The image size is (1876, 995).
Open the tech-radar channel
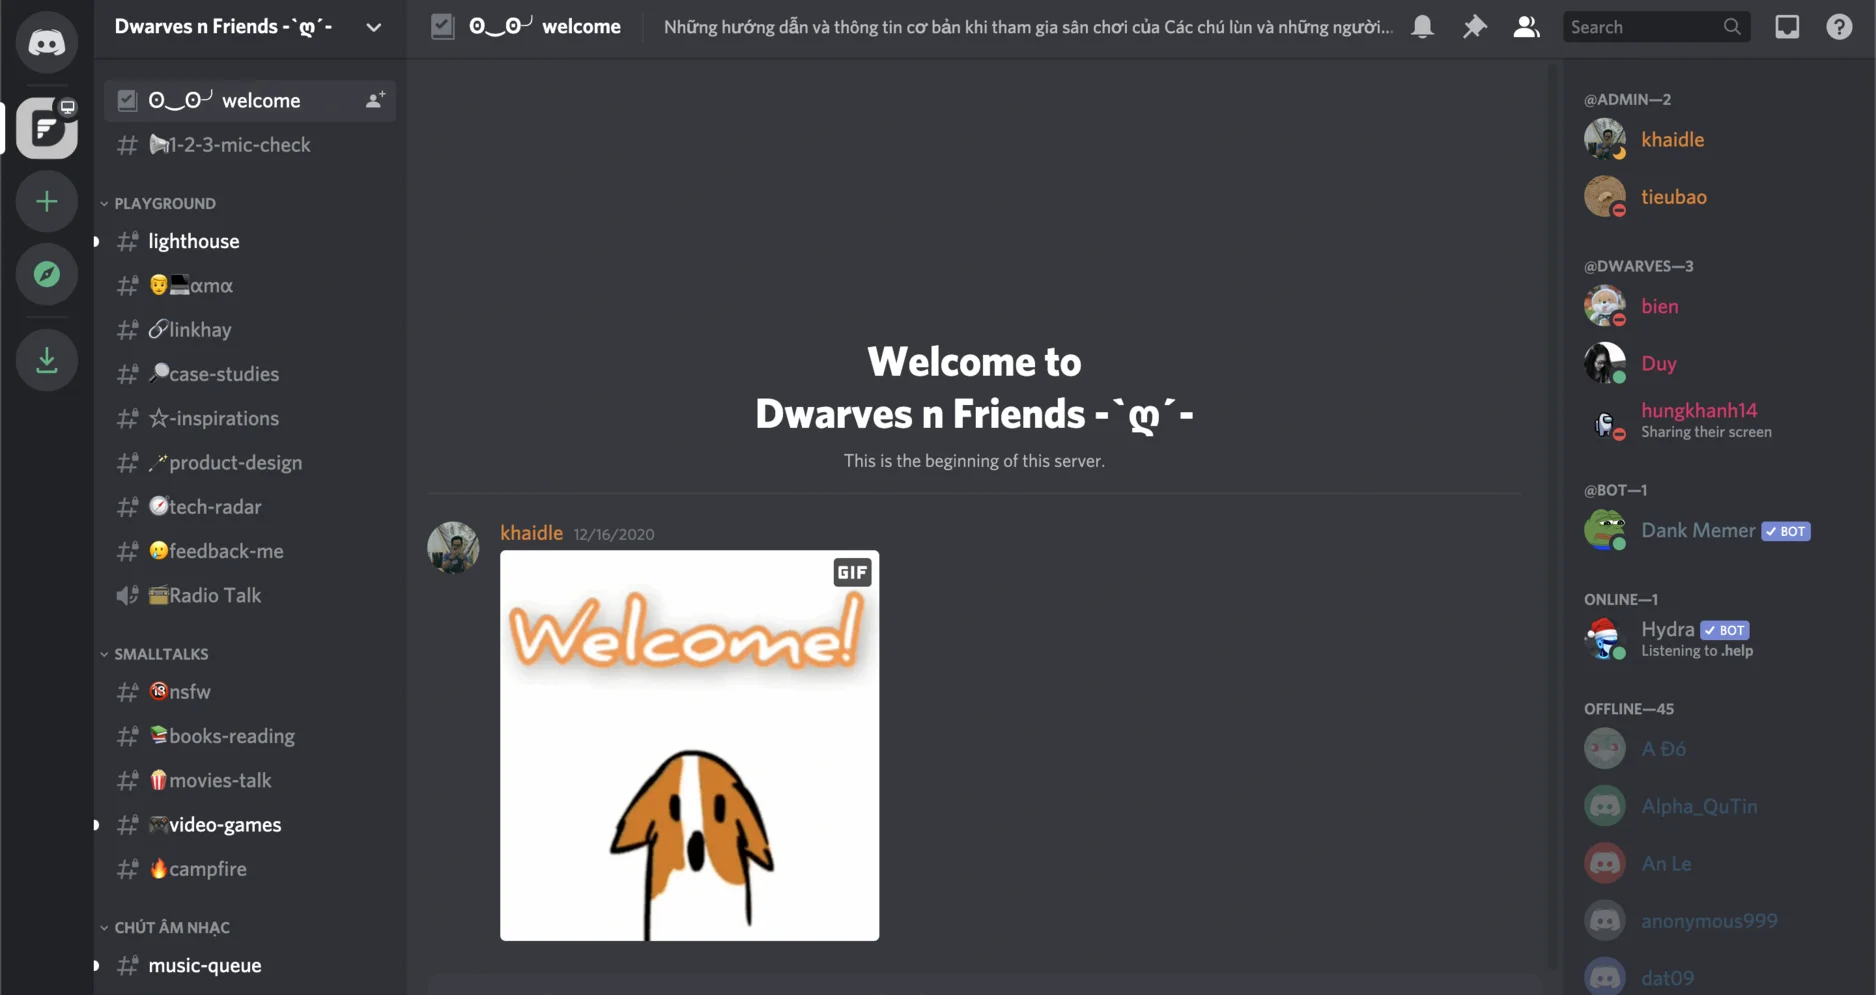point(250,507)
